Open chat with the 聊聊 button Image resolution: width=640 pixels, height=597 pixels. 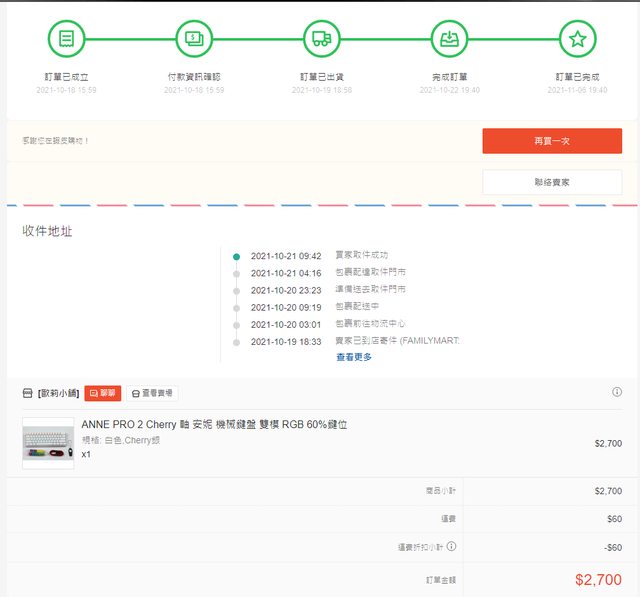[102, 394]
